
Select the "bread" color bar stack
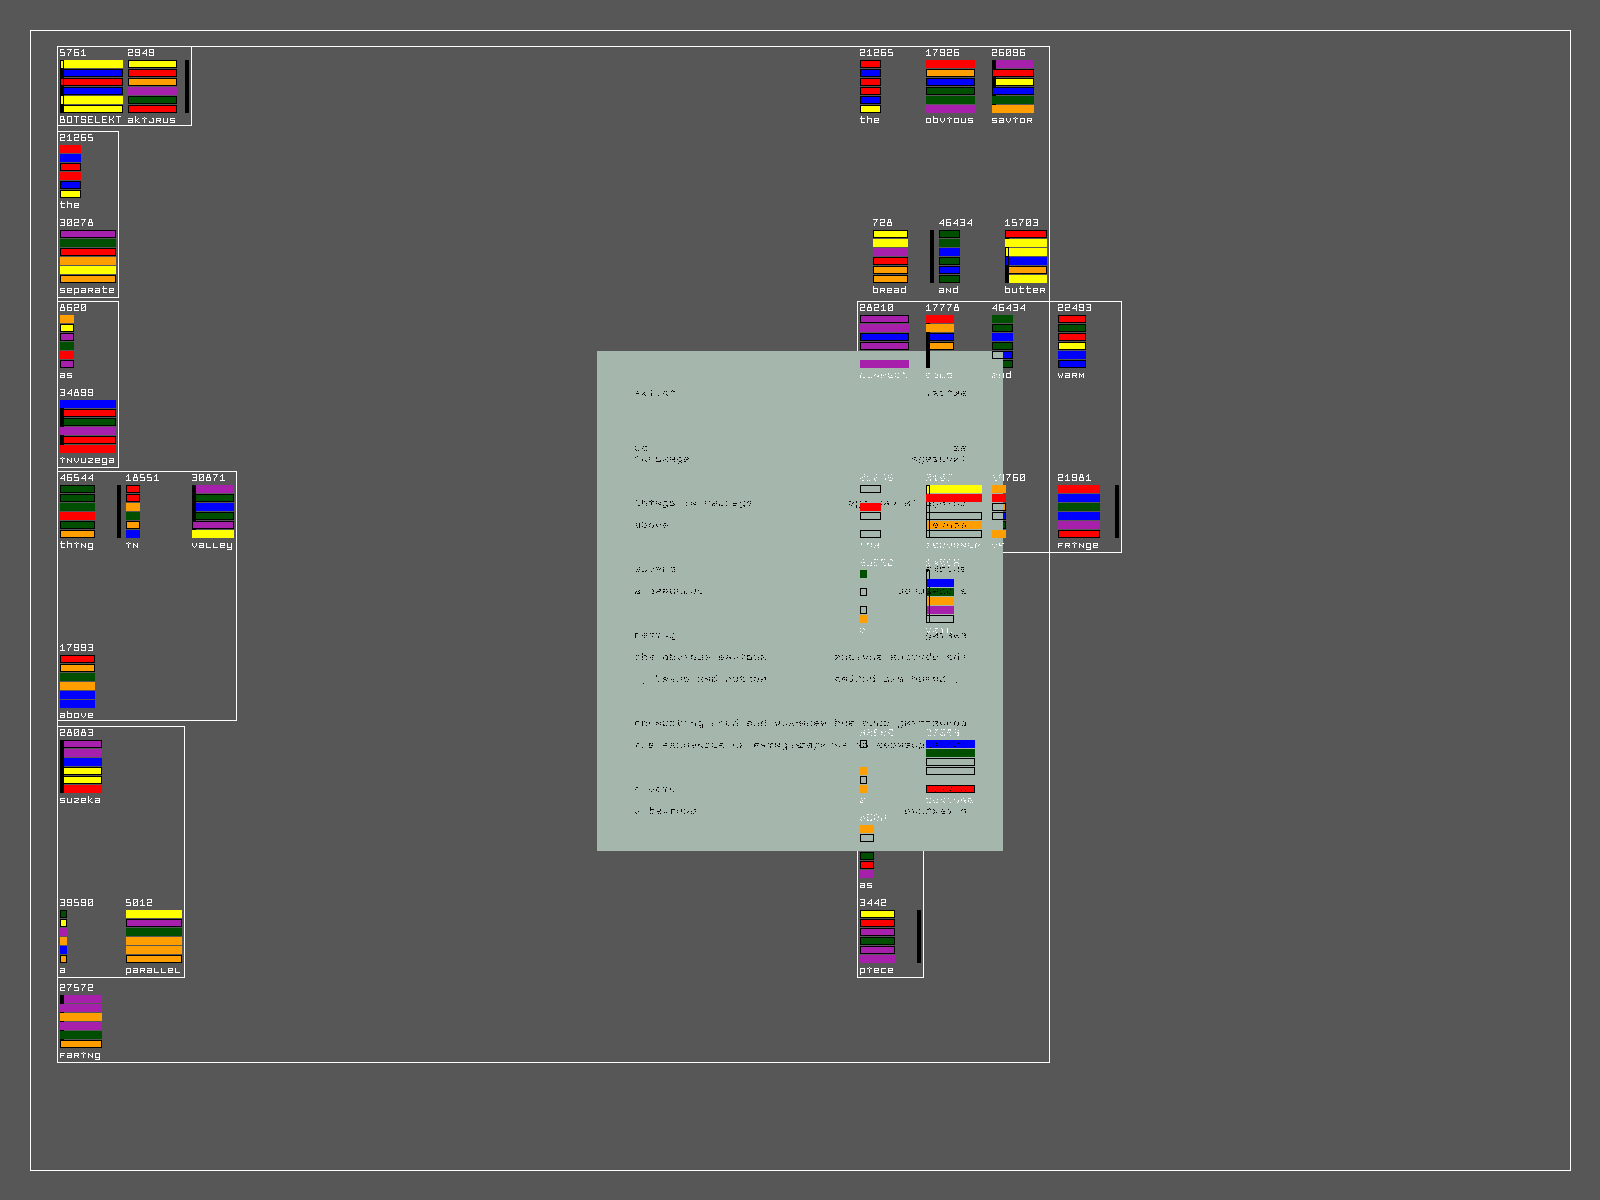[890, 256]
